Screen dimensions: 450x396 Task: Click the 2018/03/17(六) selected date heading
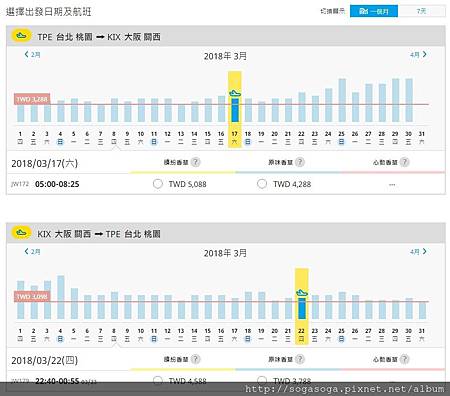click(45, 163)
